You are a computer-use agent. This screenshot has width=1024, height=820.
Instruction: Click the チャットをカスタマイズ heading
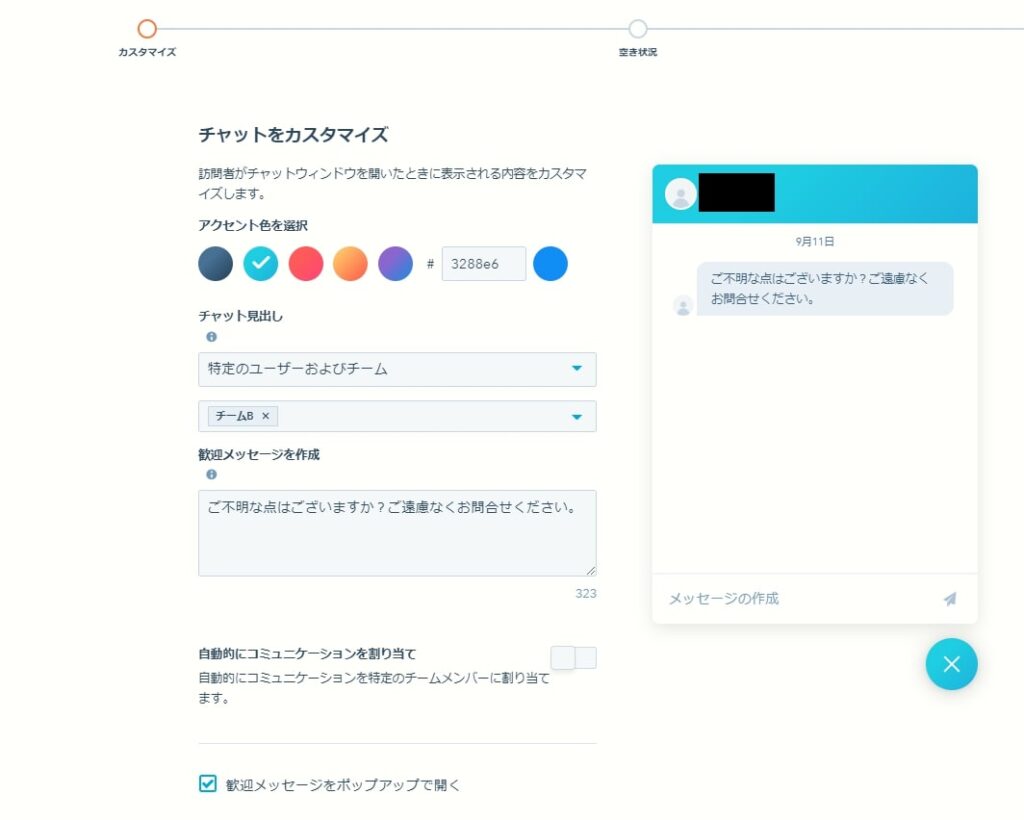[x=293, y=135]
